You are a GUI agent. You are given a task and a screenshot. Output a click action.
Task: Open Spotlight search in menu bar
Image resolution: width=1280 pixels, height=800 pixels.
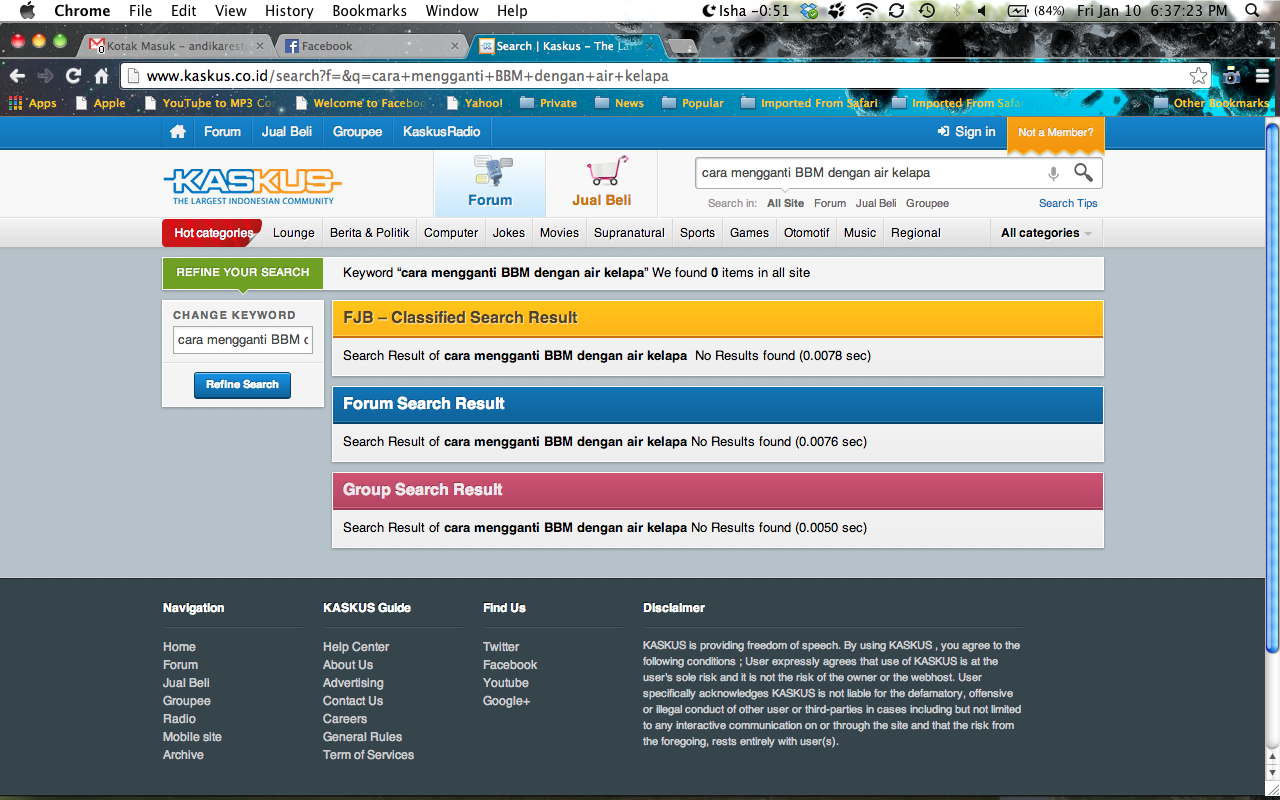[1252, 11]
